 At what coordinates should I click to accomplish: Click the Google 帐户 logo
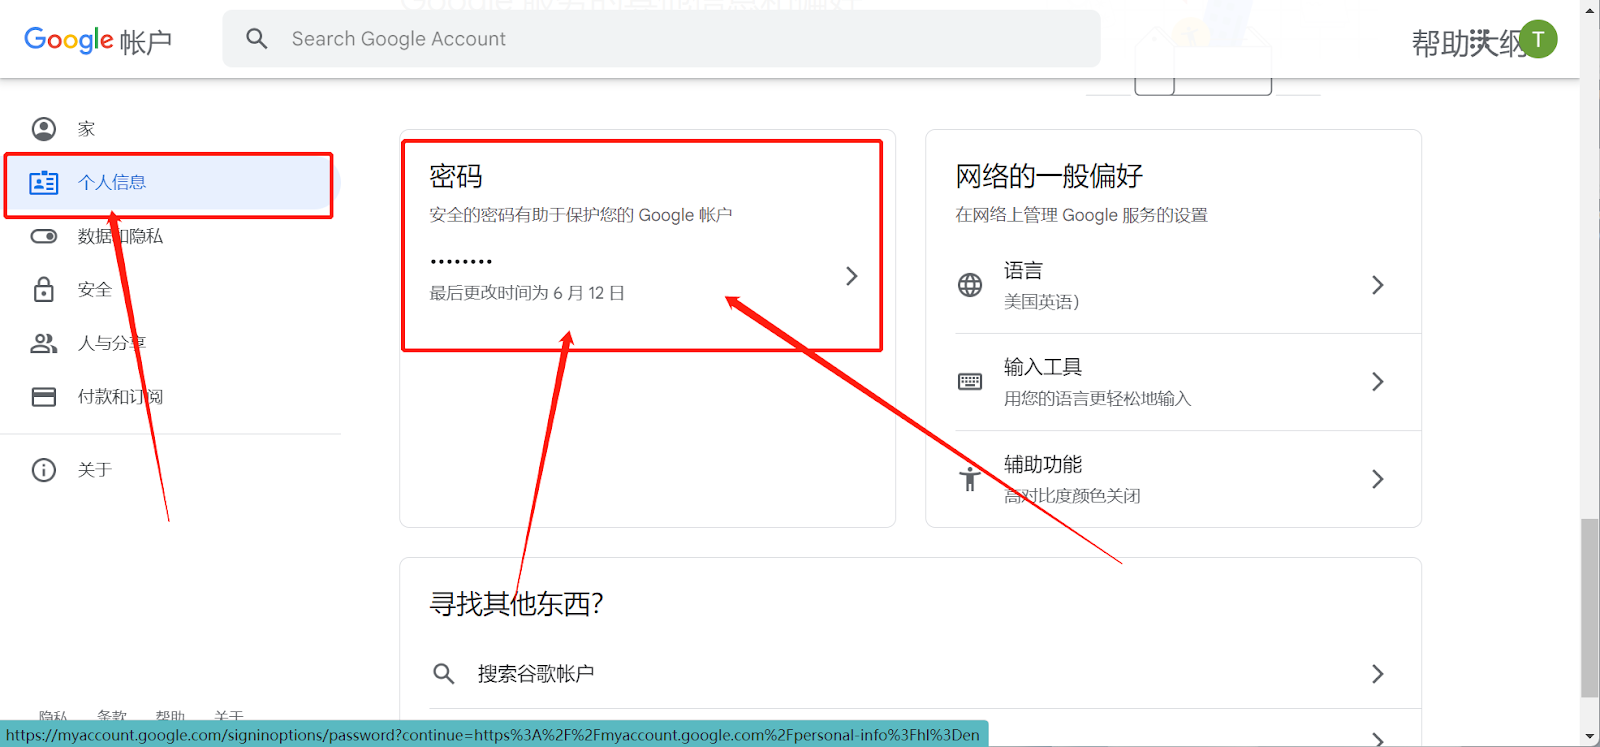(98, 40)
